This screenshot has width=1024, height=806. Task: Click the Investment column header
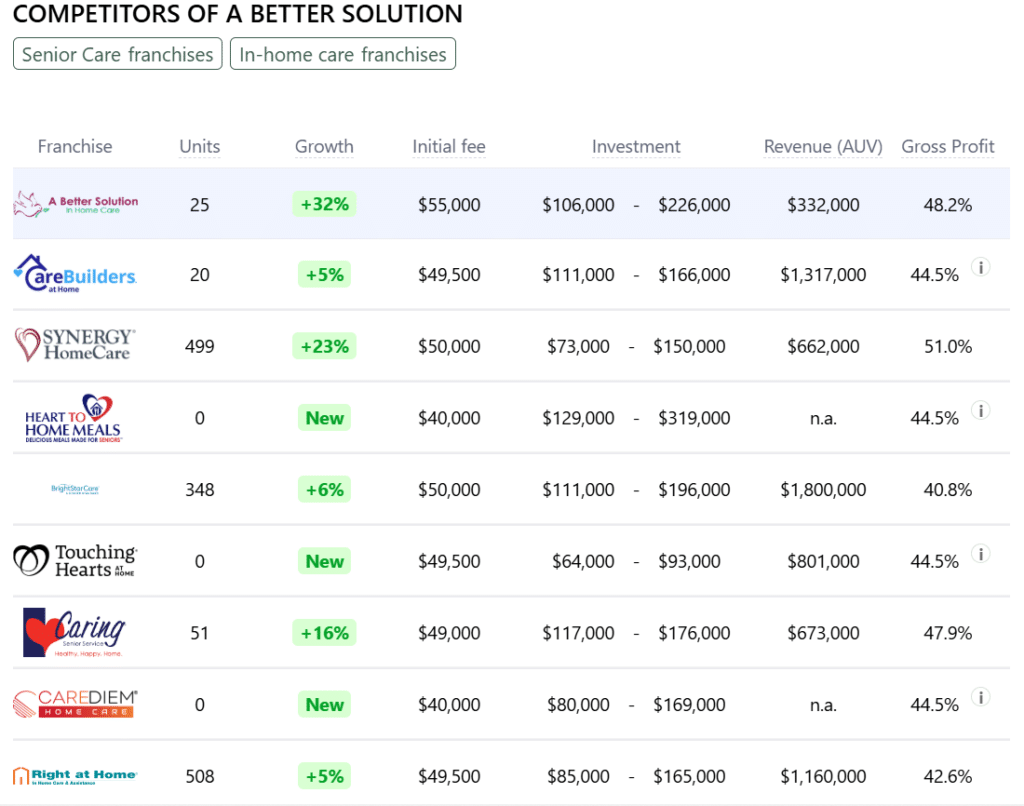(x=636, y=146)
